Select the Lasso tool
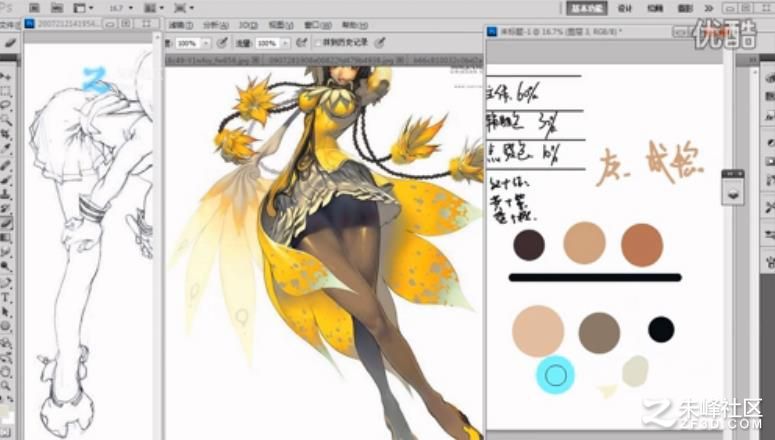This screenshot has width=775, height=440. point(6,105)
